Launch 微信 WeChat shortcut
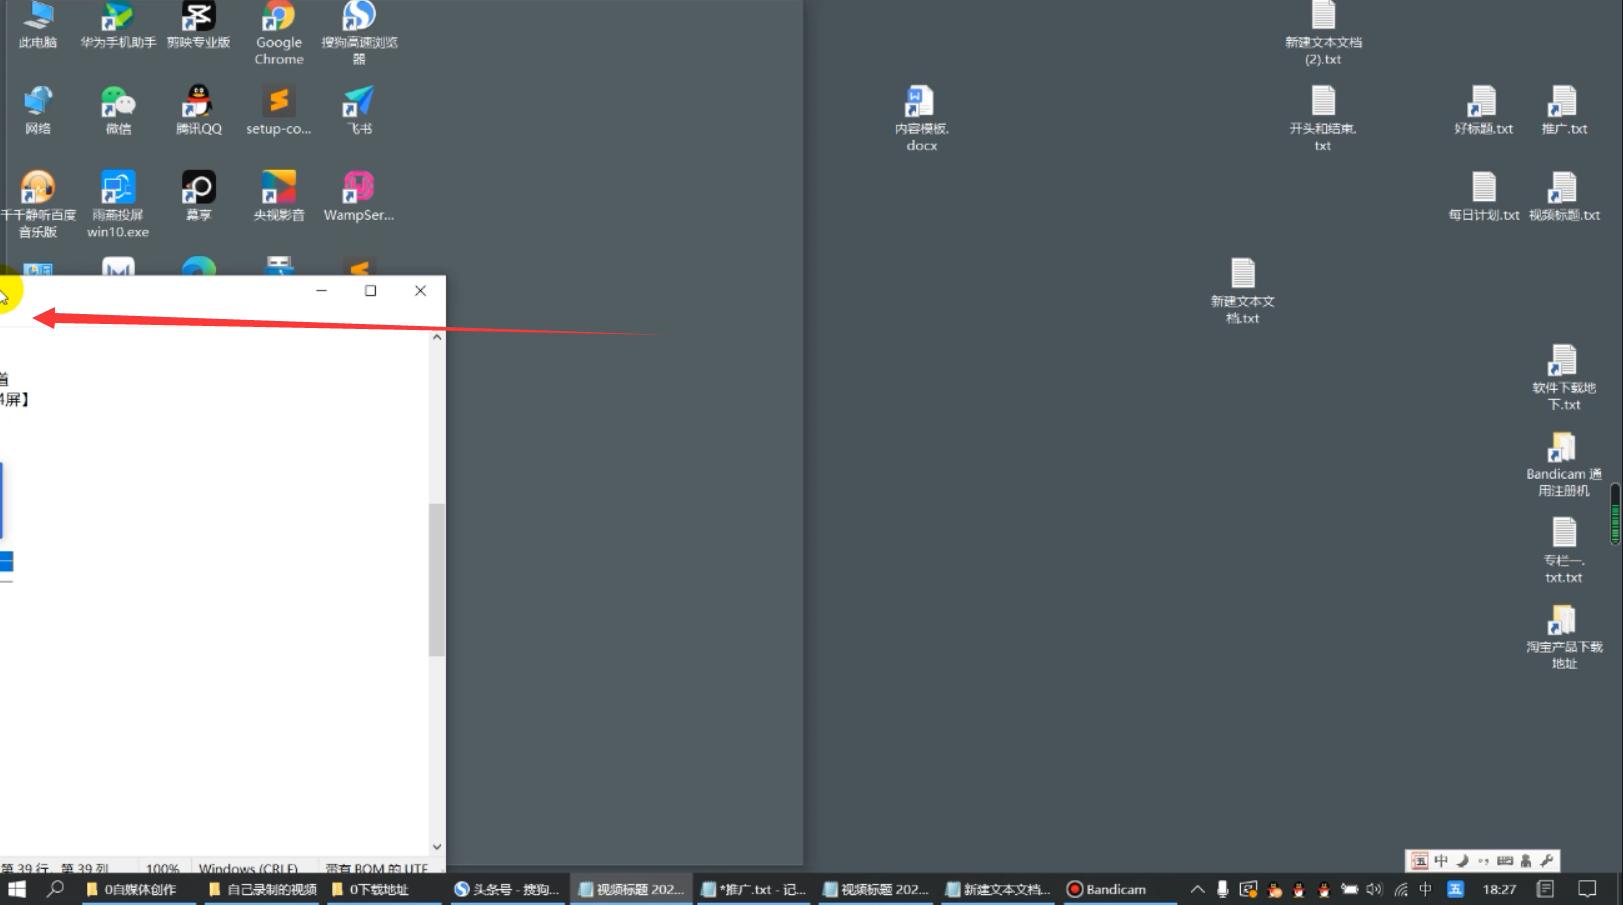 click(118, 110)
